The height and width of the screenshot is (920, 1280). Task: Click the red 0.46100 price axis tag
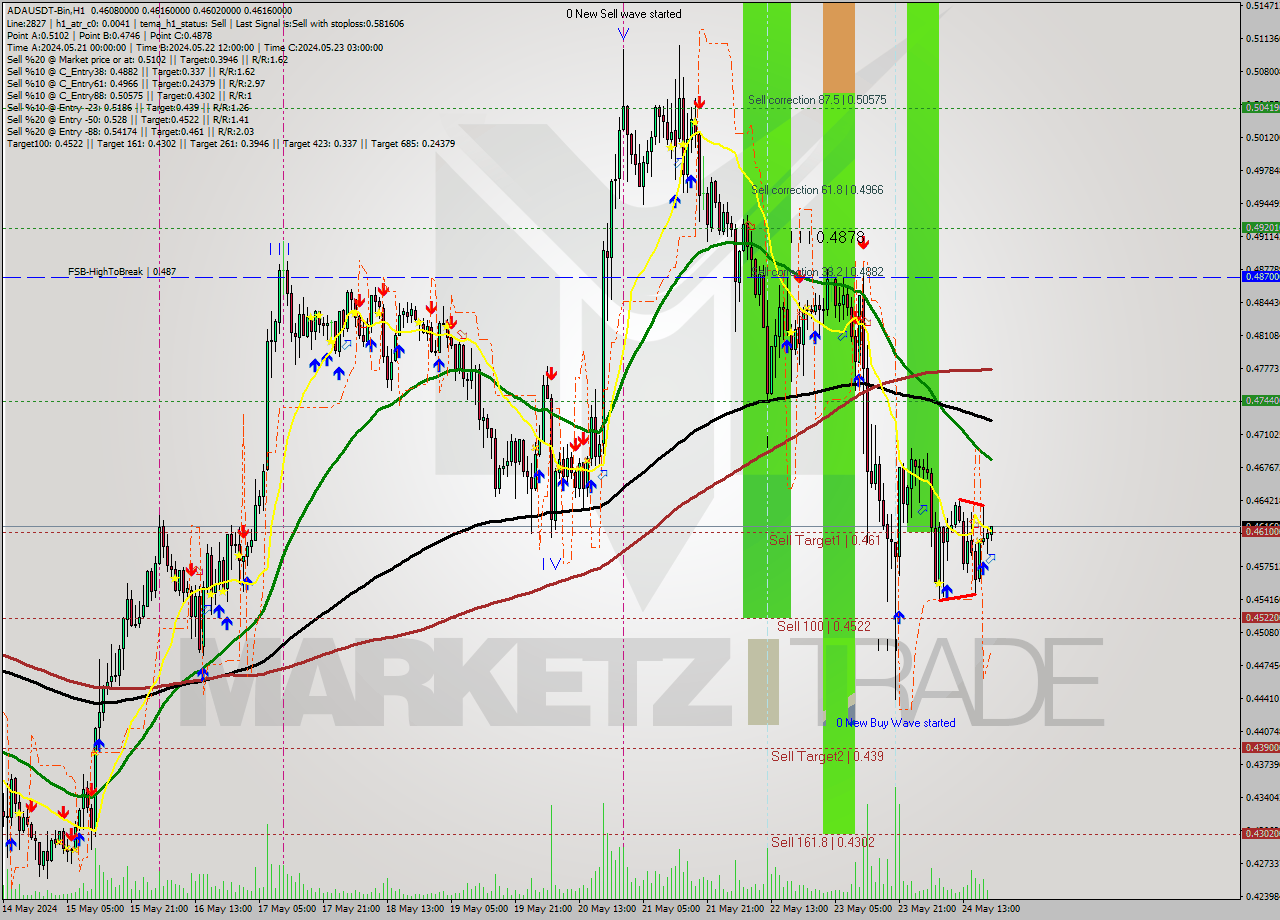click(x=1260, y=532)
